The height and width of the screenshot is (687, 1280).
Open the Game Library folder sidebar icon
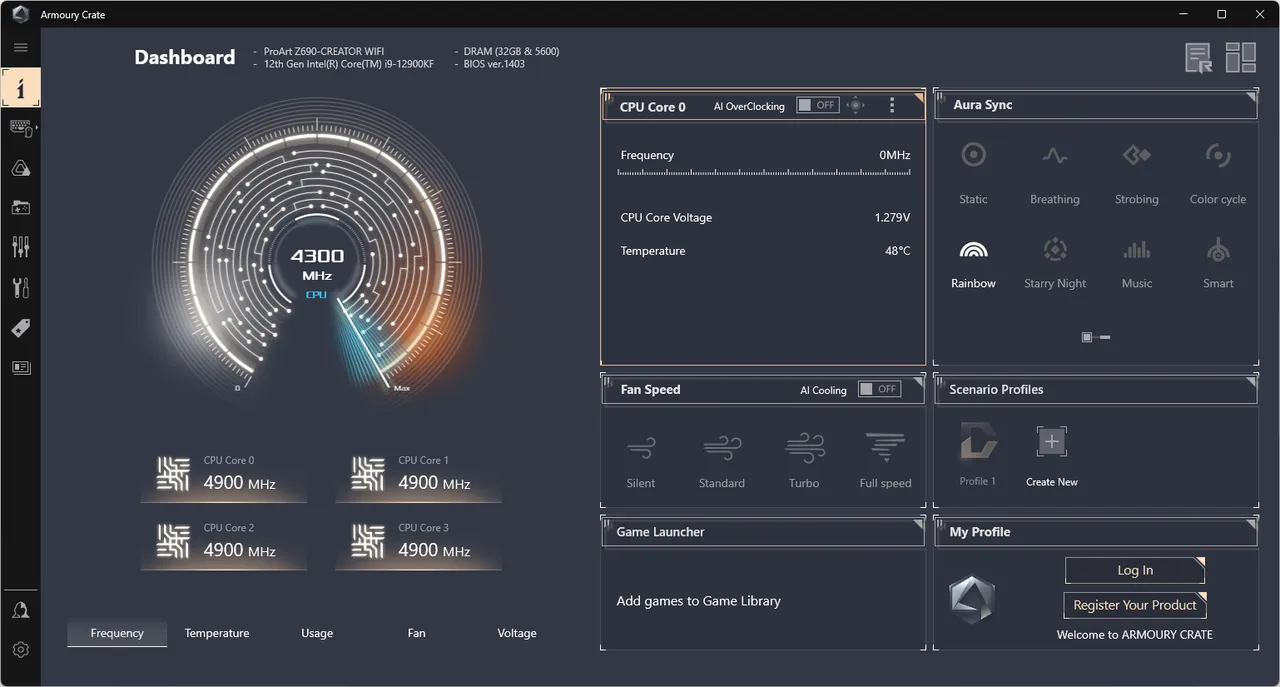21,208
